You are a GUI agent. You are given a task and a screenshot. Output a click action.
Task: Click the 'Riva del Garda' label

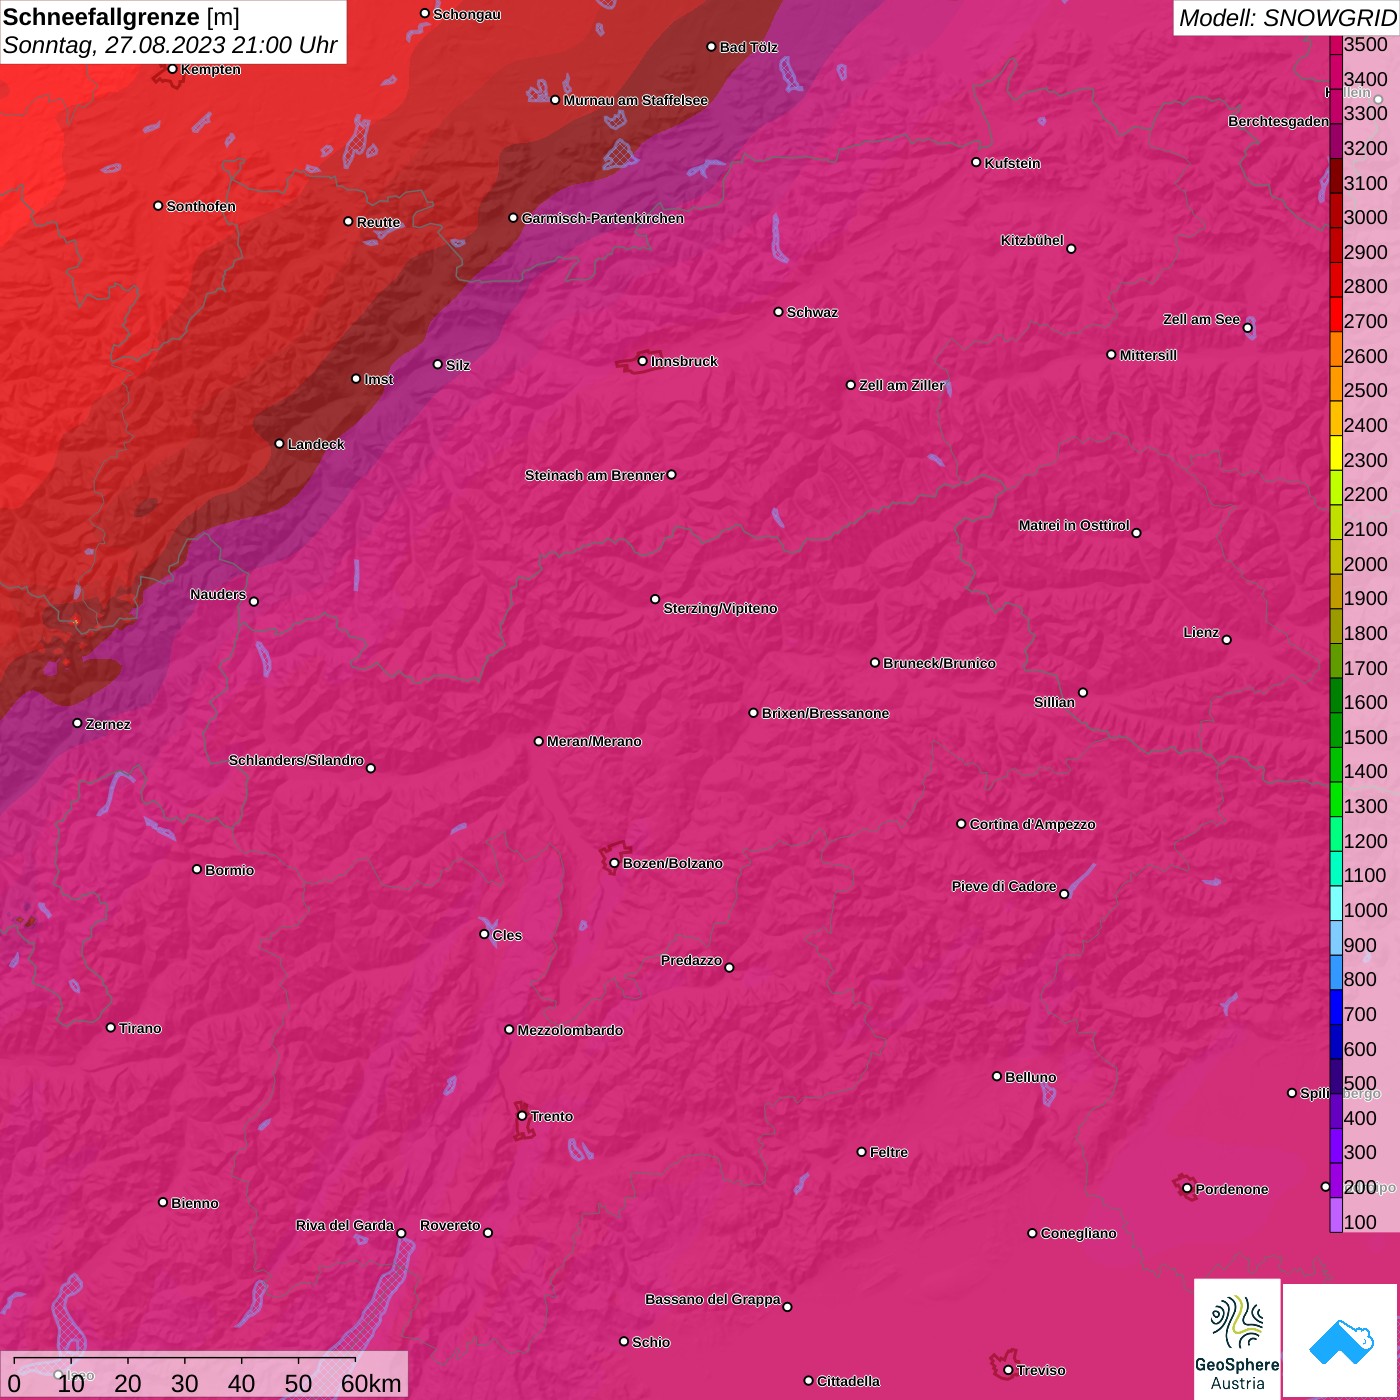click(345, 1225)
